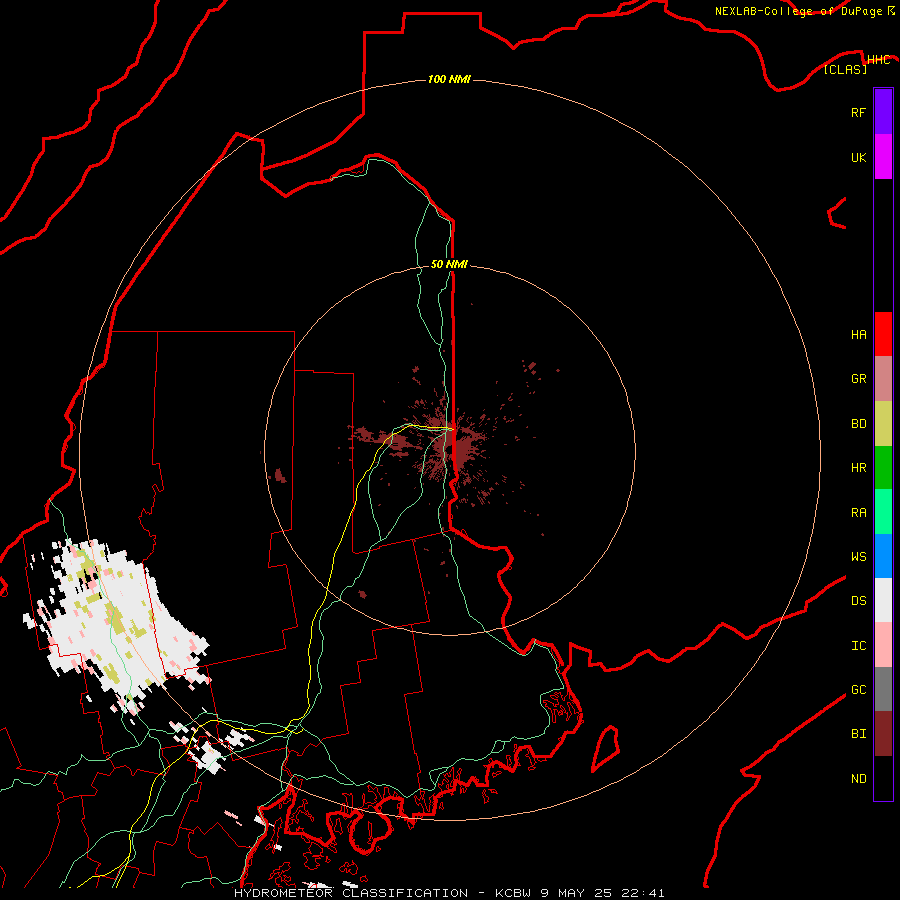
Task: Click the [CLAS] label above legend
Action: [x=845, y=69]
